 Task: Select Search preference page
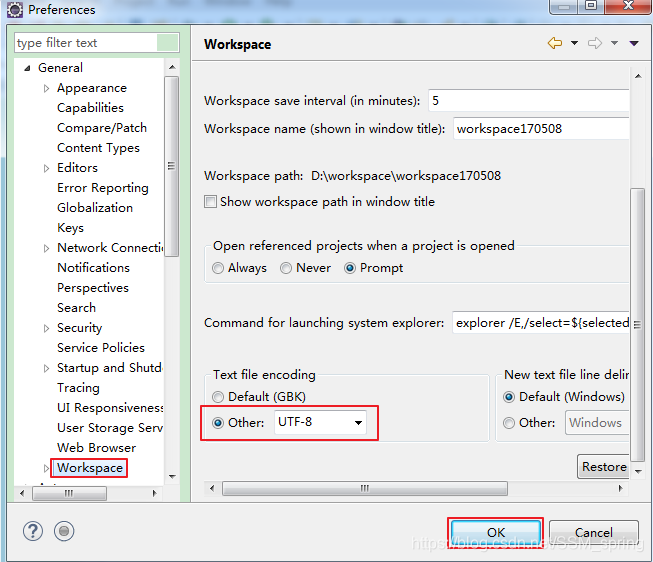(x=76, y=307)
